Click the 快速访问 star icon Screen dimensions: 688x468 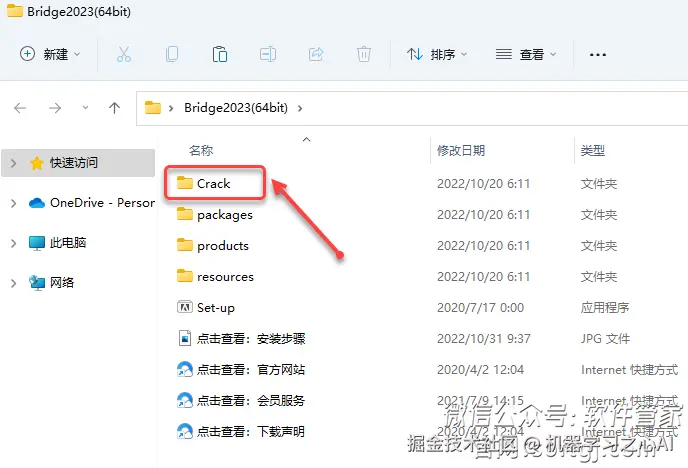pyautogui.click(x=37, y=163)
